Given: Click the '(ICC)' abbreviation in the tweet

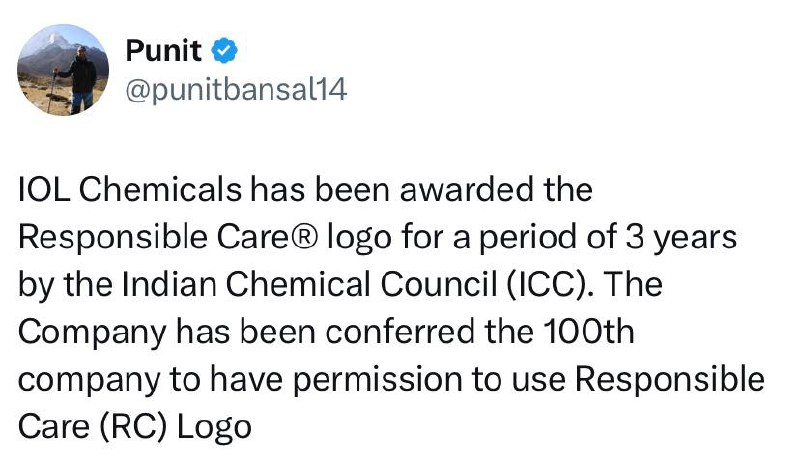Looking at the screenshot, I should point(546,285).
